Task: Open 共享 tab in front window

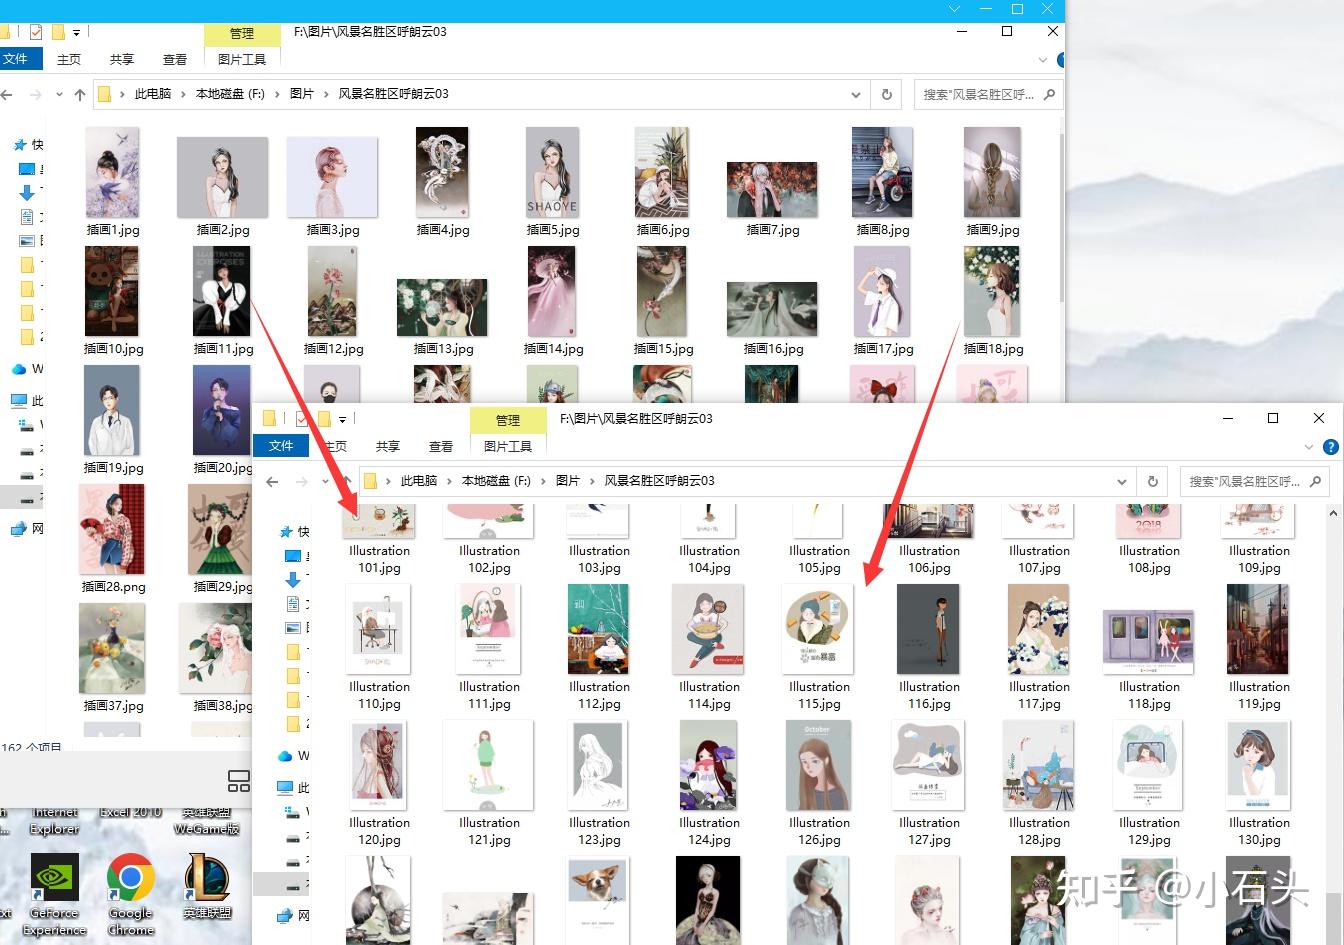Action: click(x=388, y=447)
